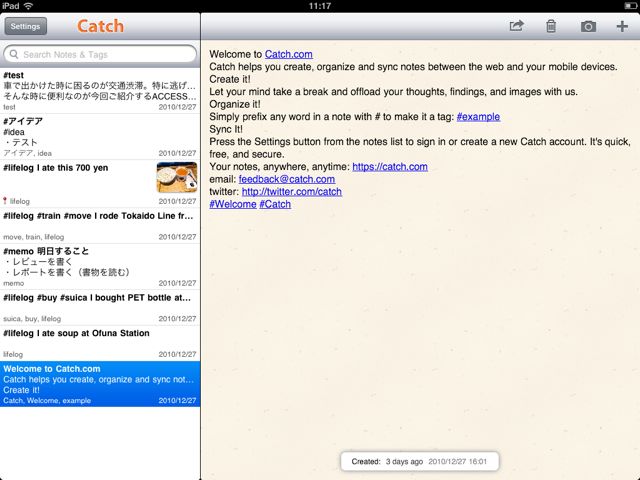The width and height of the screenshot is (640, 480).
Task: Tap 'move, train, lifelog' tags text
Action: tap(33, 237)
